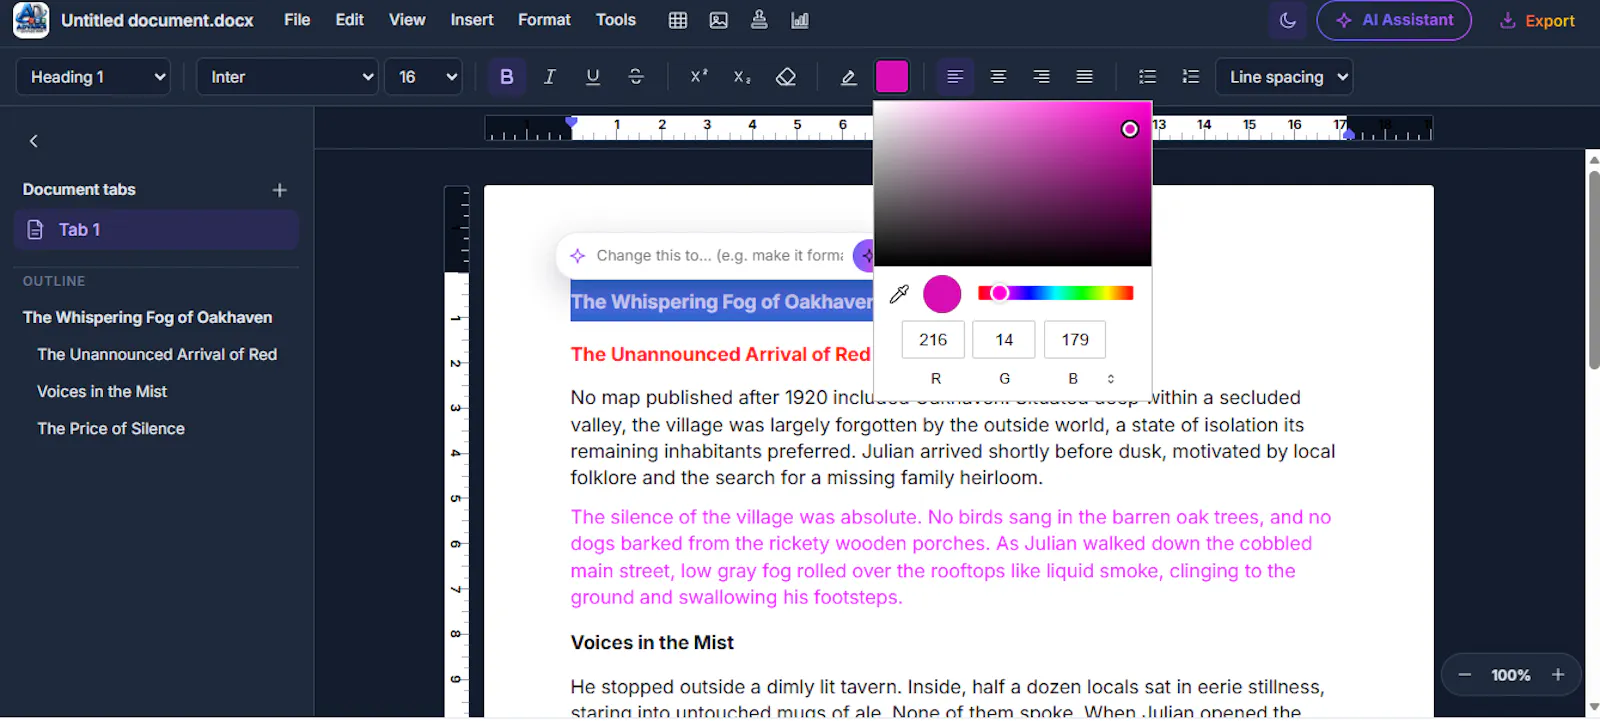The image size is (1600, 721).
Task: Click the AI prompt field 'Change this to...'
Action: [x=719, y=256]
